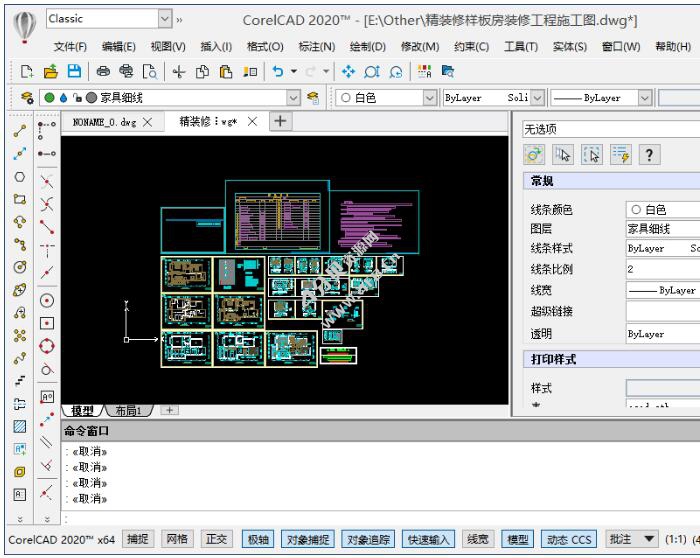Toggle the 快速输入 button
Viewport: 700px width, 558px height.
click(429, 539)
